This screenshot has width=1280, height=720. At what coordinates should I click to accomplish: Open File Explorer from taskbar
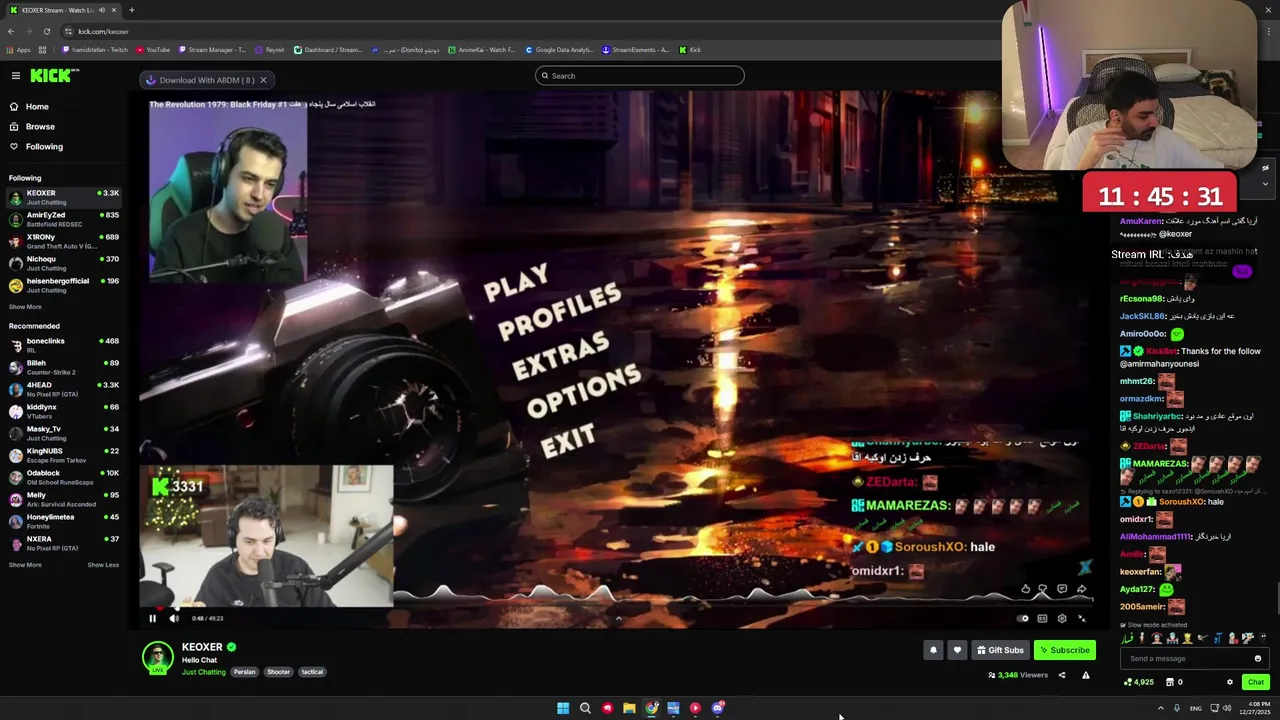[x=629, y=708]
